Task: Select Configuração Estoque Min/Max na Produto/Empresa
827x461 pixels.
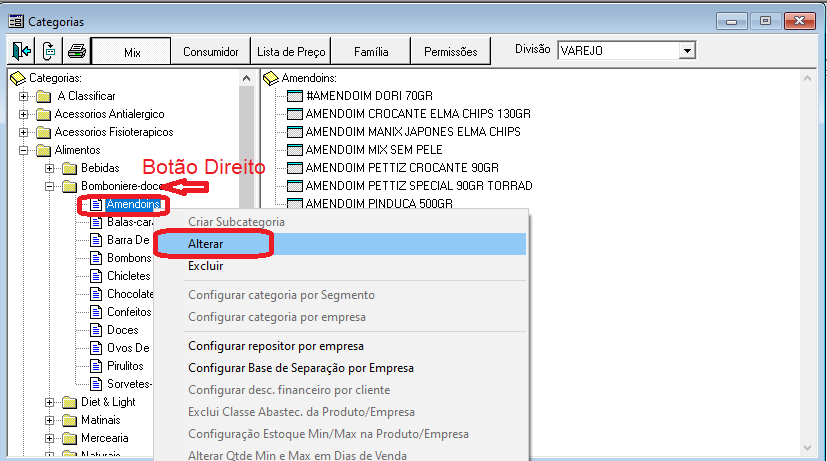Action: [341, 434]
